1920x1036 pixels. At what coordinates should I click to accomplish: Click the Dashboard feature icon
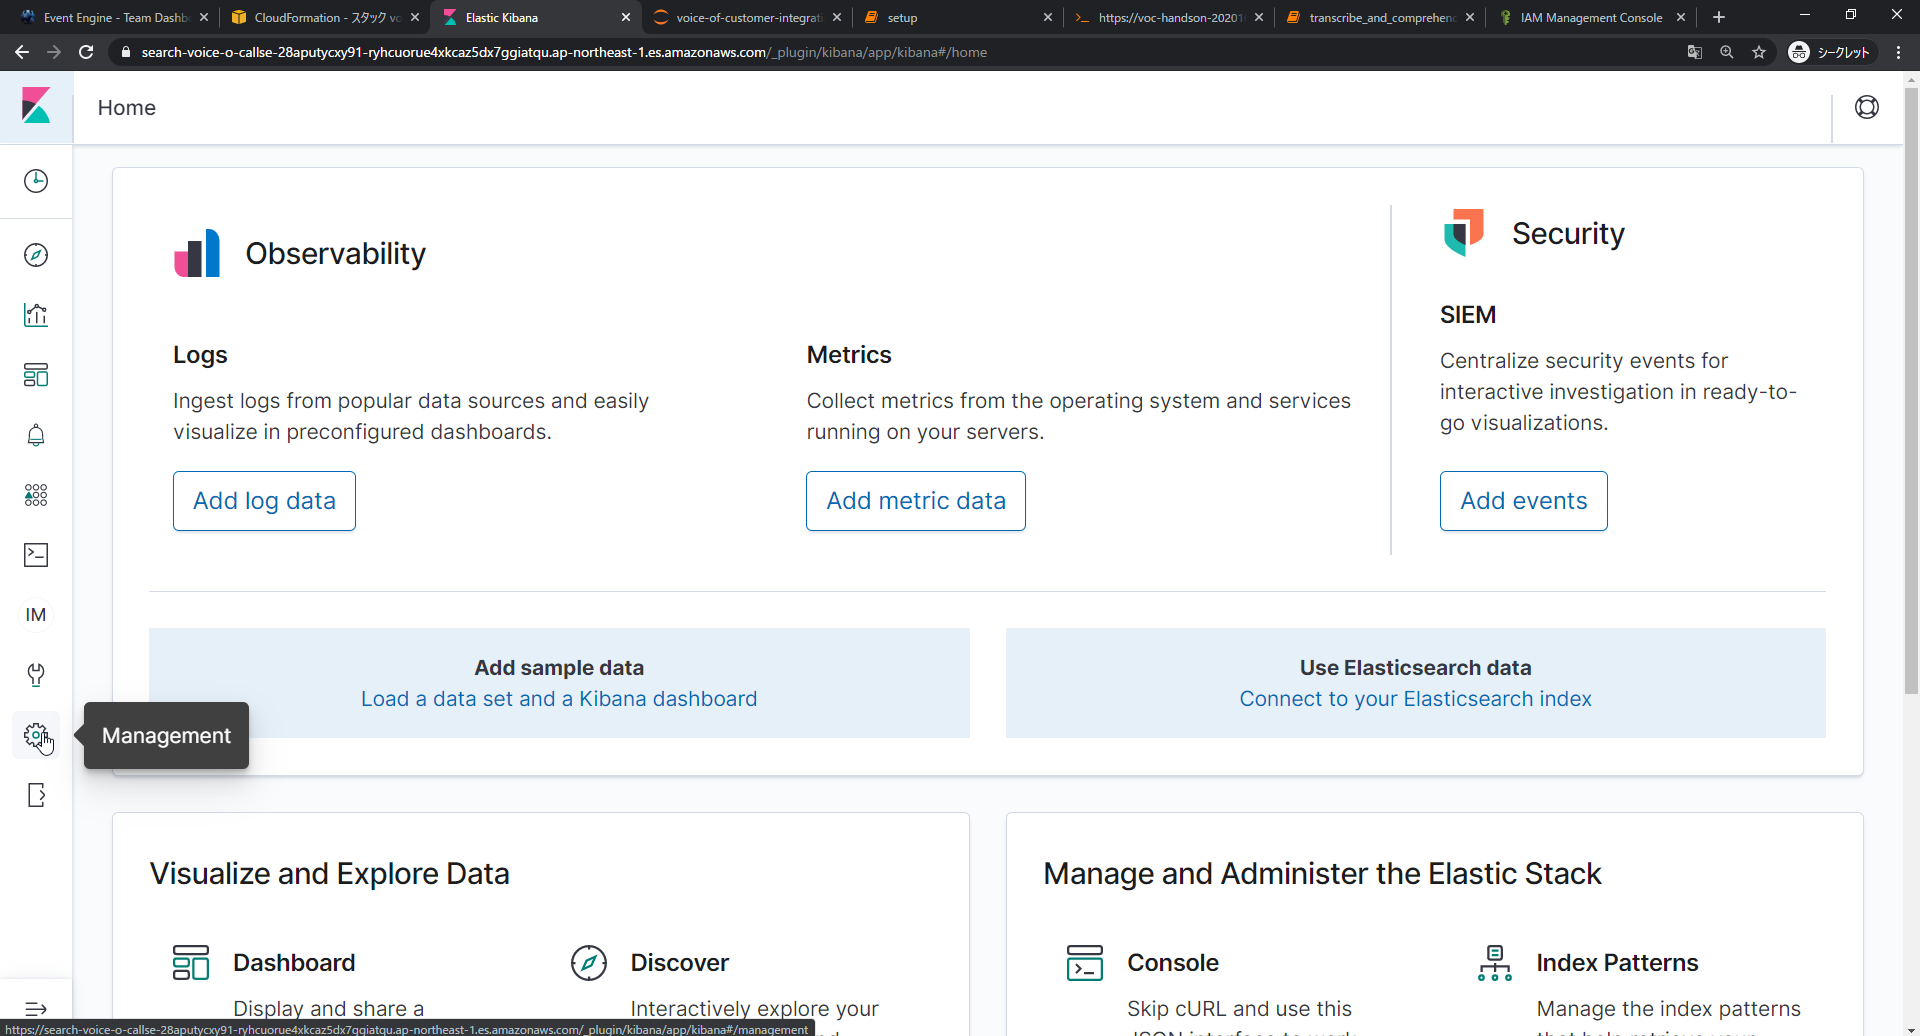click(x=191, y=963)
